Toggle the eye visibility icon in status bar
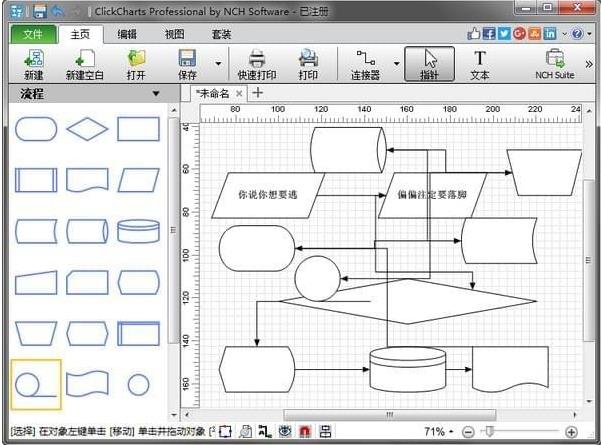Screen dimensions: 601x445 [284, 432]
